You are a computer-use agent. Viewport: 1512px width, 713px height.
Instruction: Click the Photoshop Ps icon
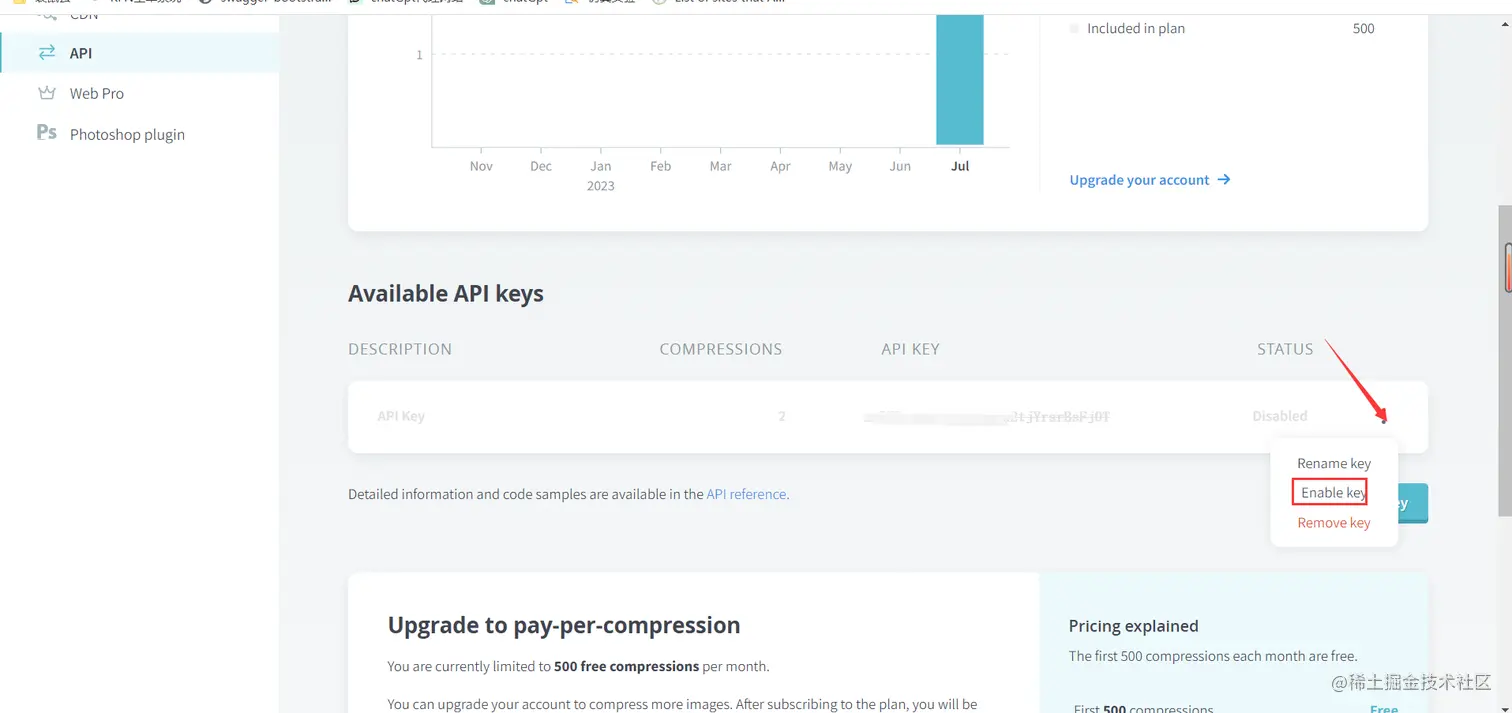47,133
